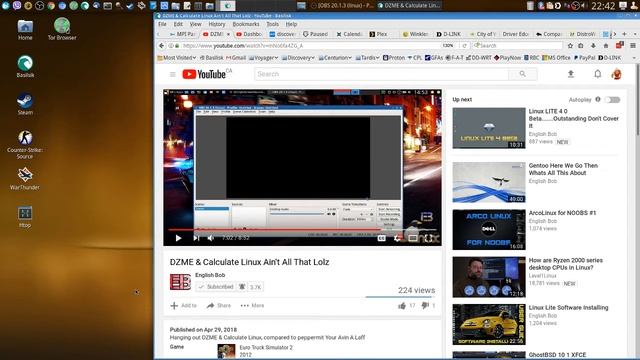The height and width of the screenshot is (360, 640).
Task: Open the More actions menu
Action: click(x=252, y=305)
